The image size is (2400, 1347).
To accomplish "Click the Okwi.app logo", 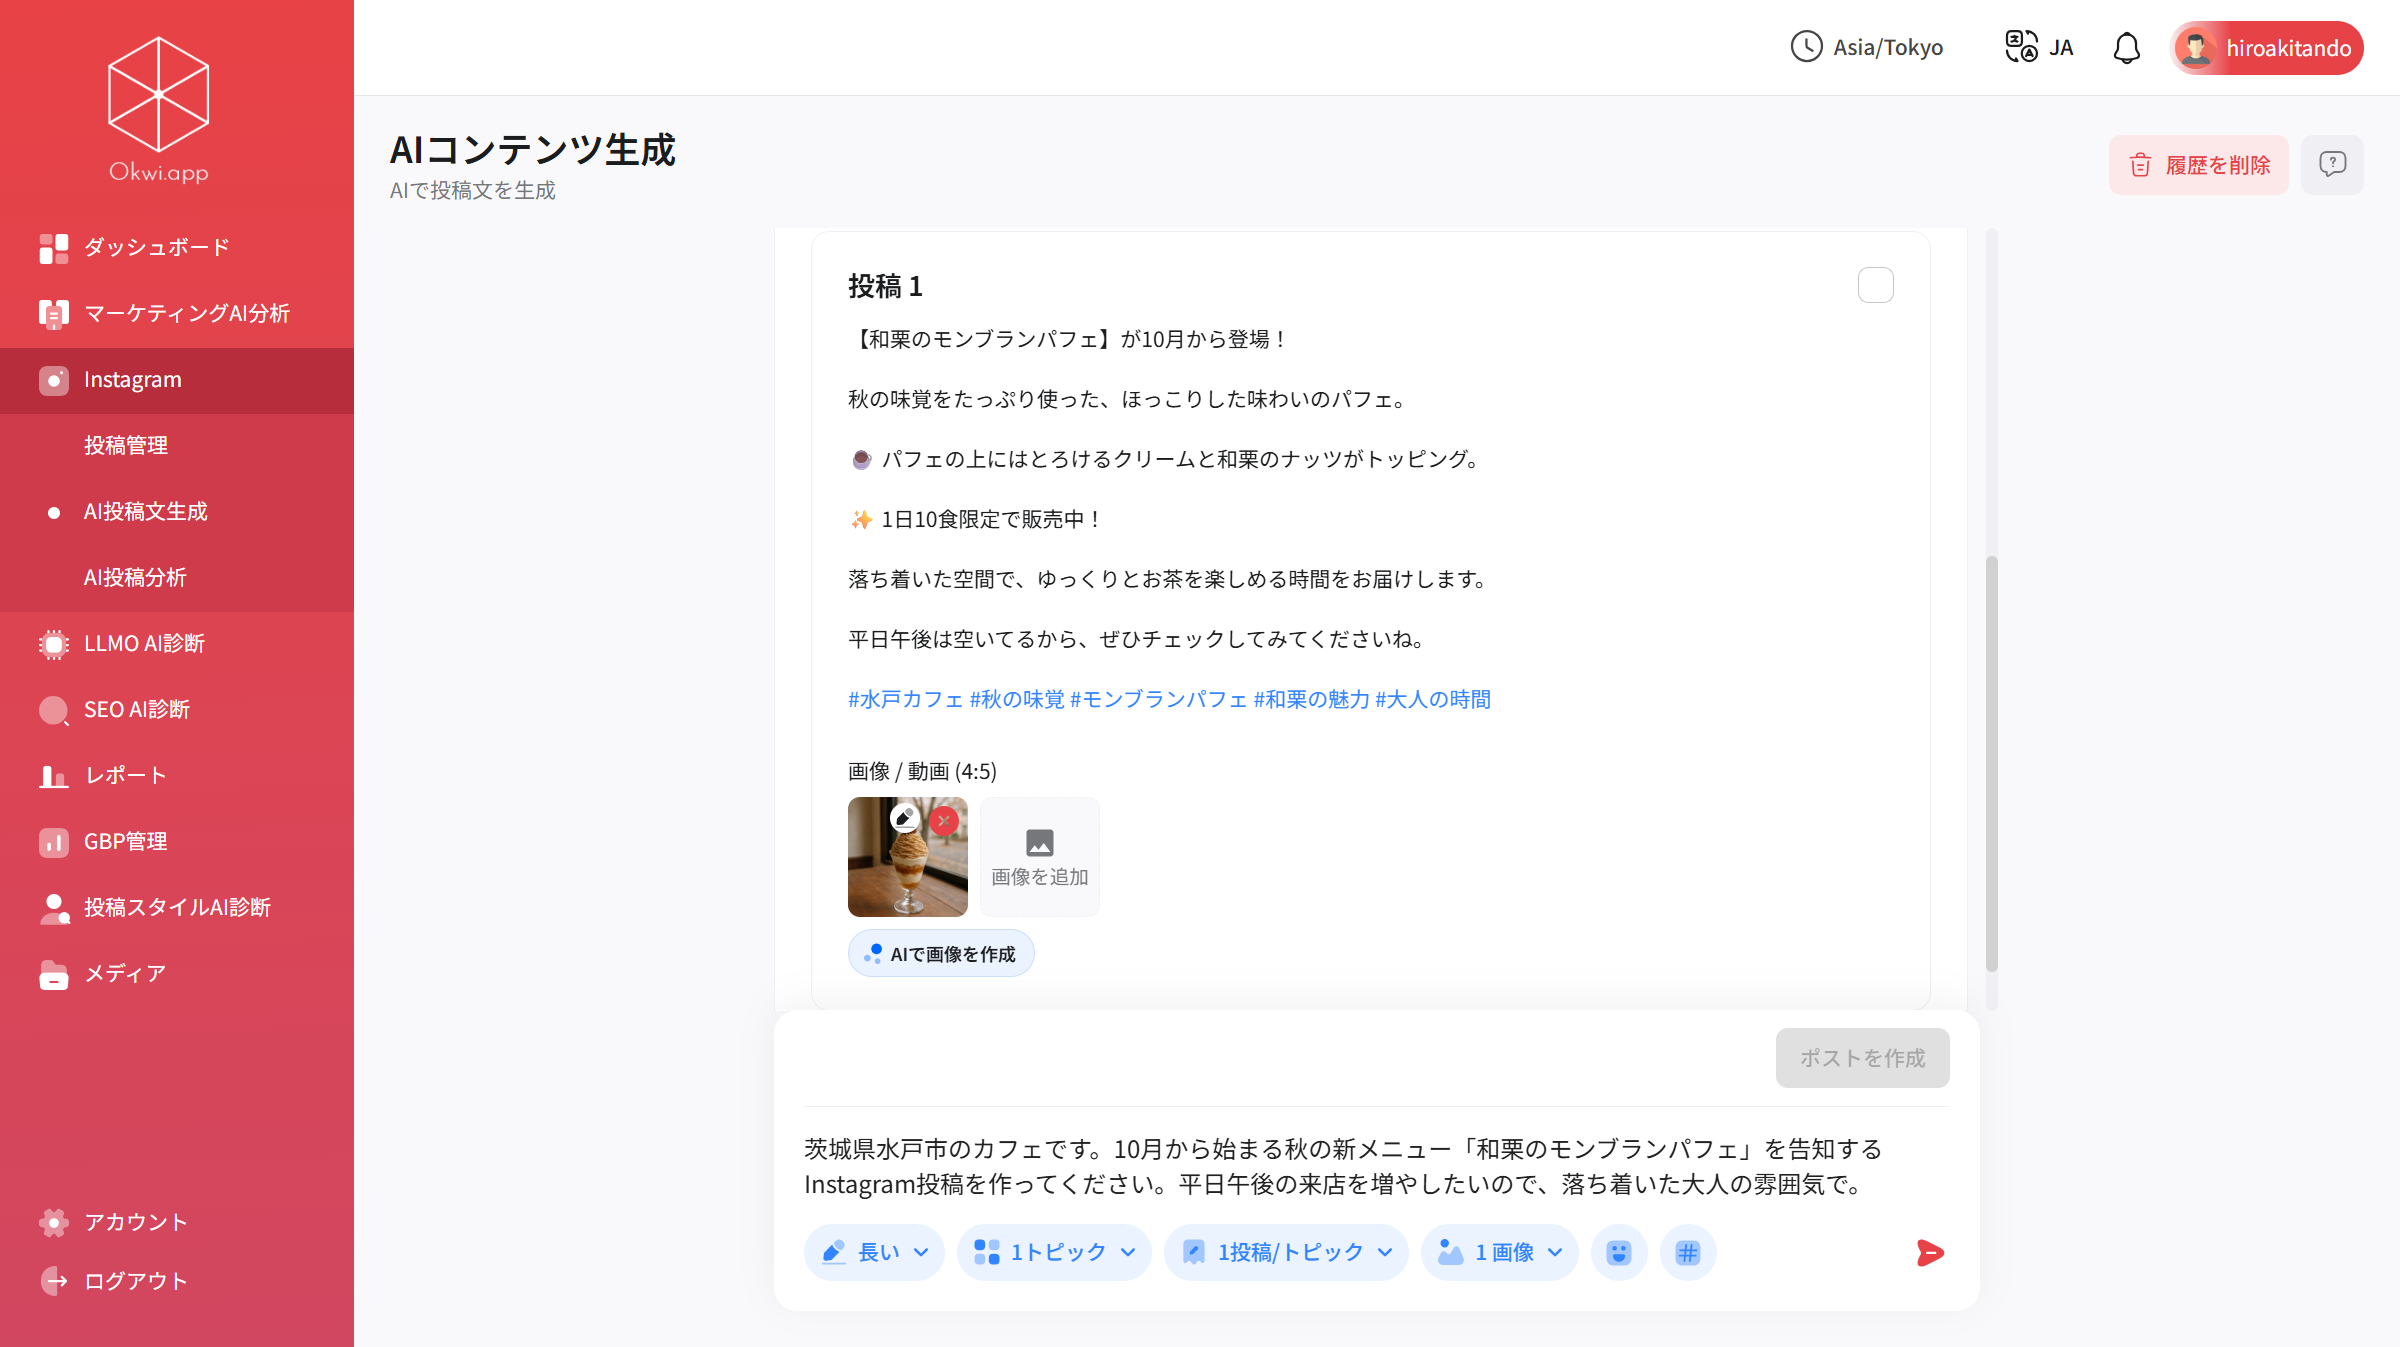I will [159, 110].
